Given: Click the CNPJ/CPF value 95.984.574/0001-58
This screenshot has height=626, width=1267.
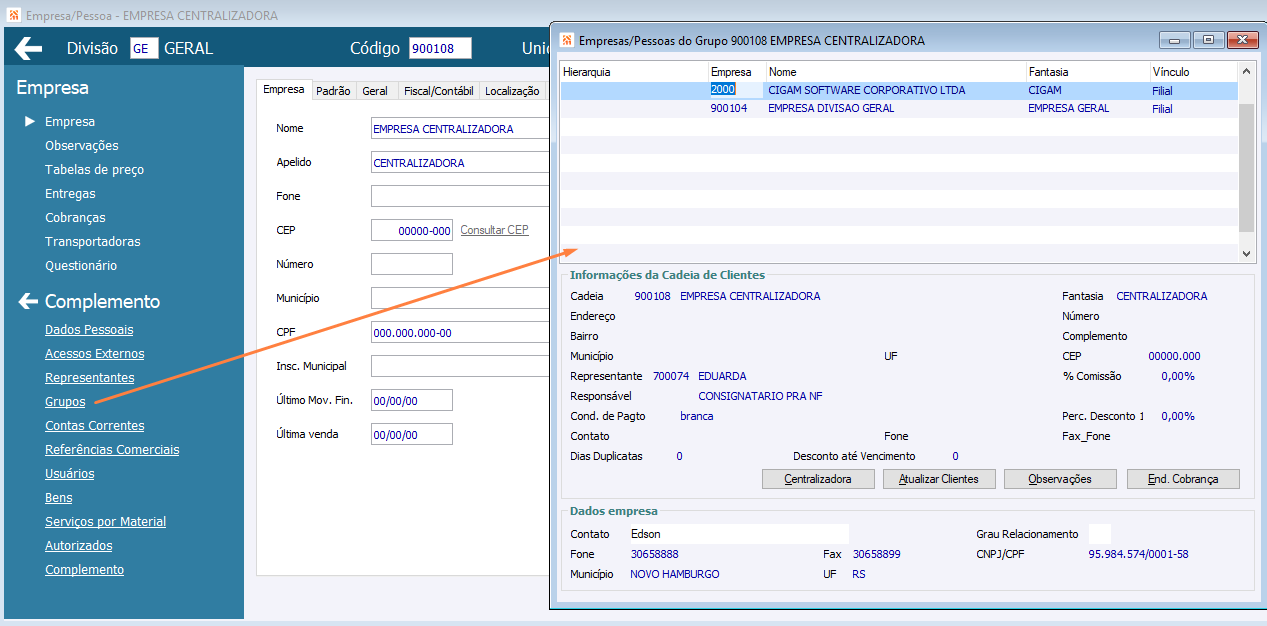Looking at the screenshot, I should (x=1138, y=554).
